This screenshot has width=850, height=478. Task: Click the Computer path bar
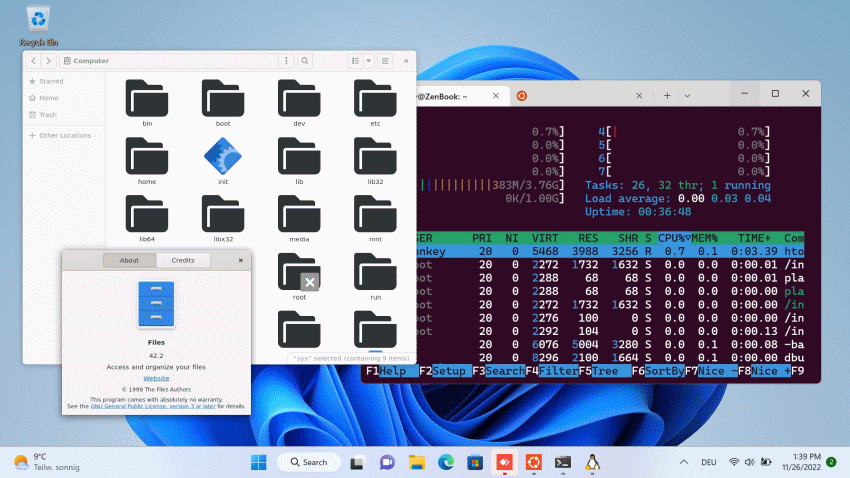click(169, 61)
